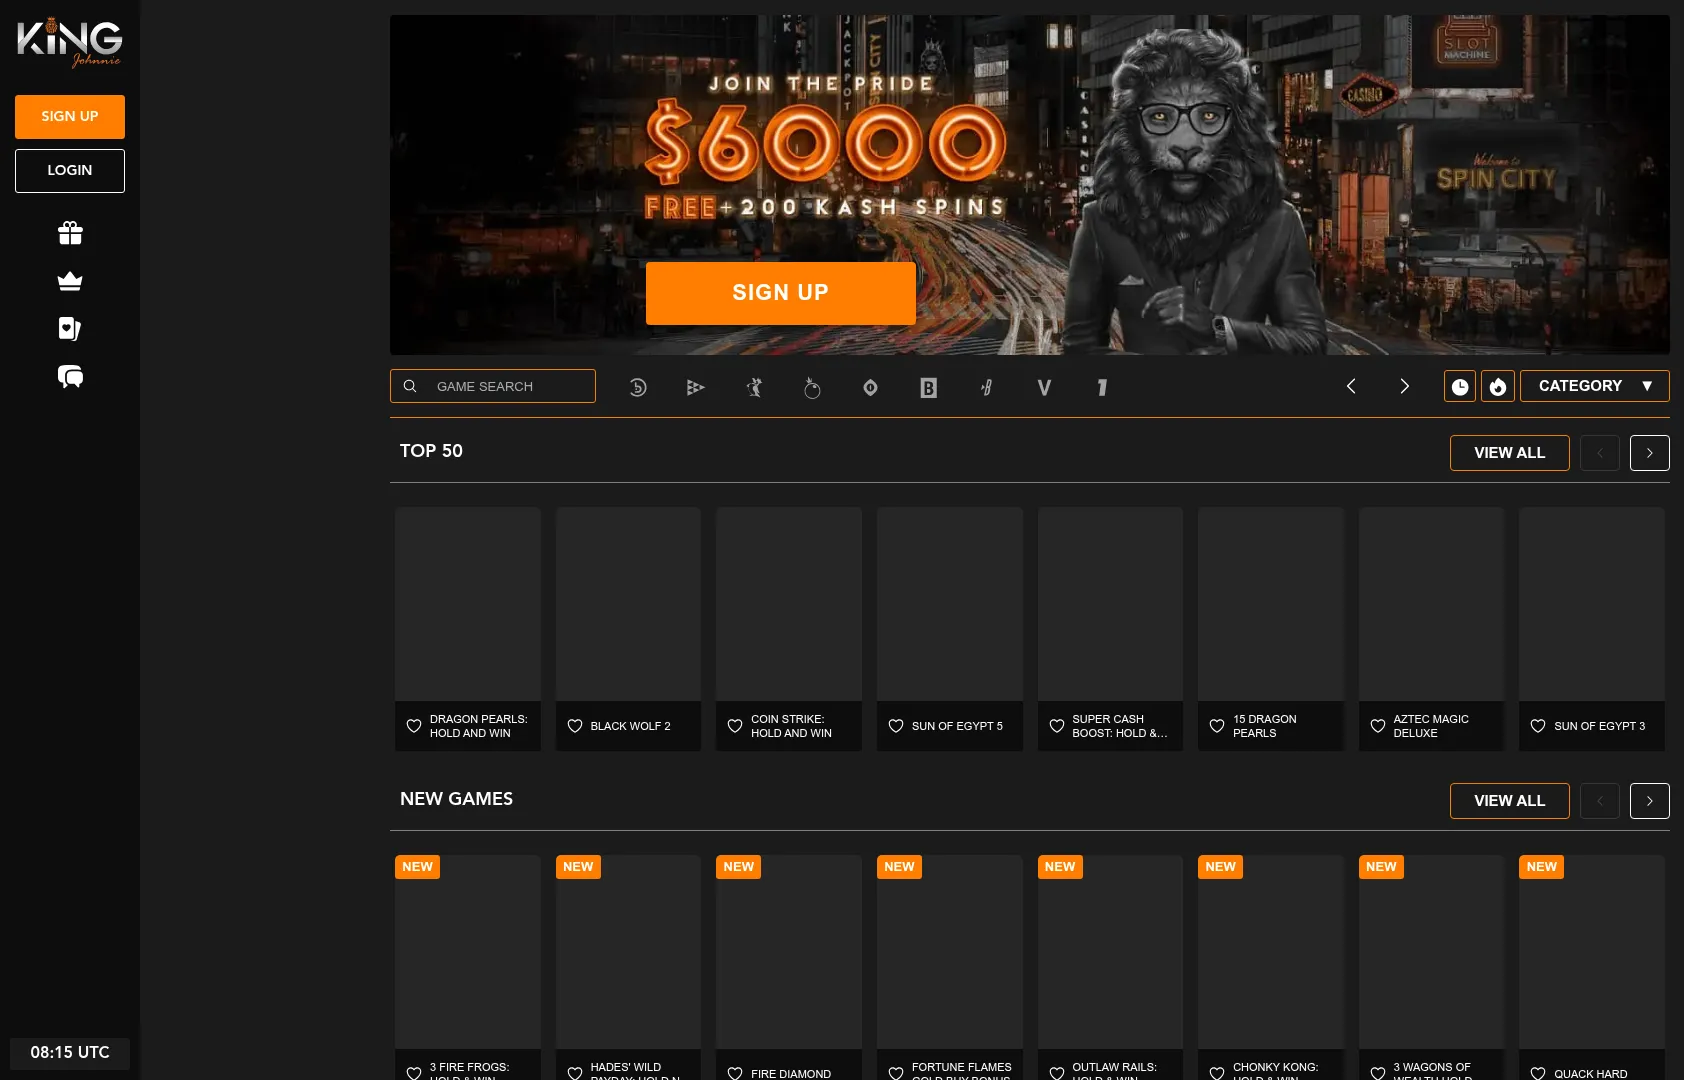The image size is (1684, 1080).
Task: Toggle heart on Super Cash Boost
Action: 1057,726
